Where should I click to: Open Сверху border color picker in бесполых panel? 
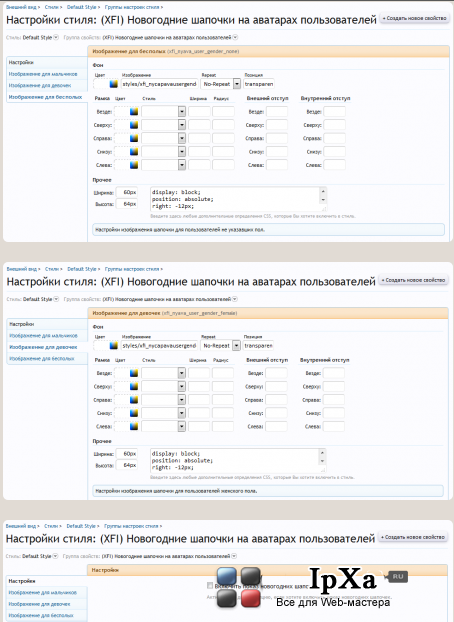pos(134,125)
